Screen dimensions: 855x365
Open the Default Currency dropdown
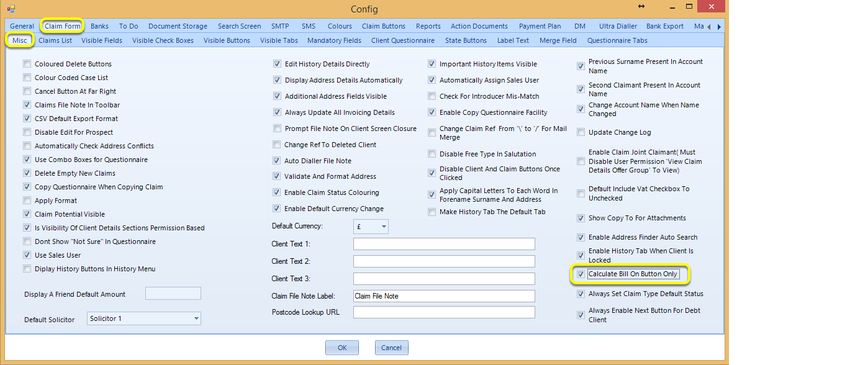(x=384, y=226)
